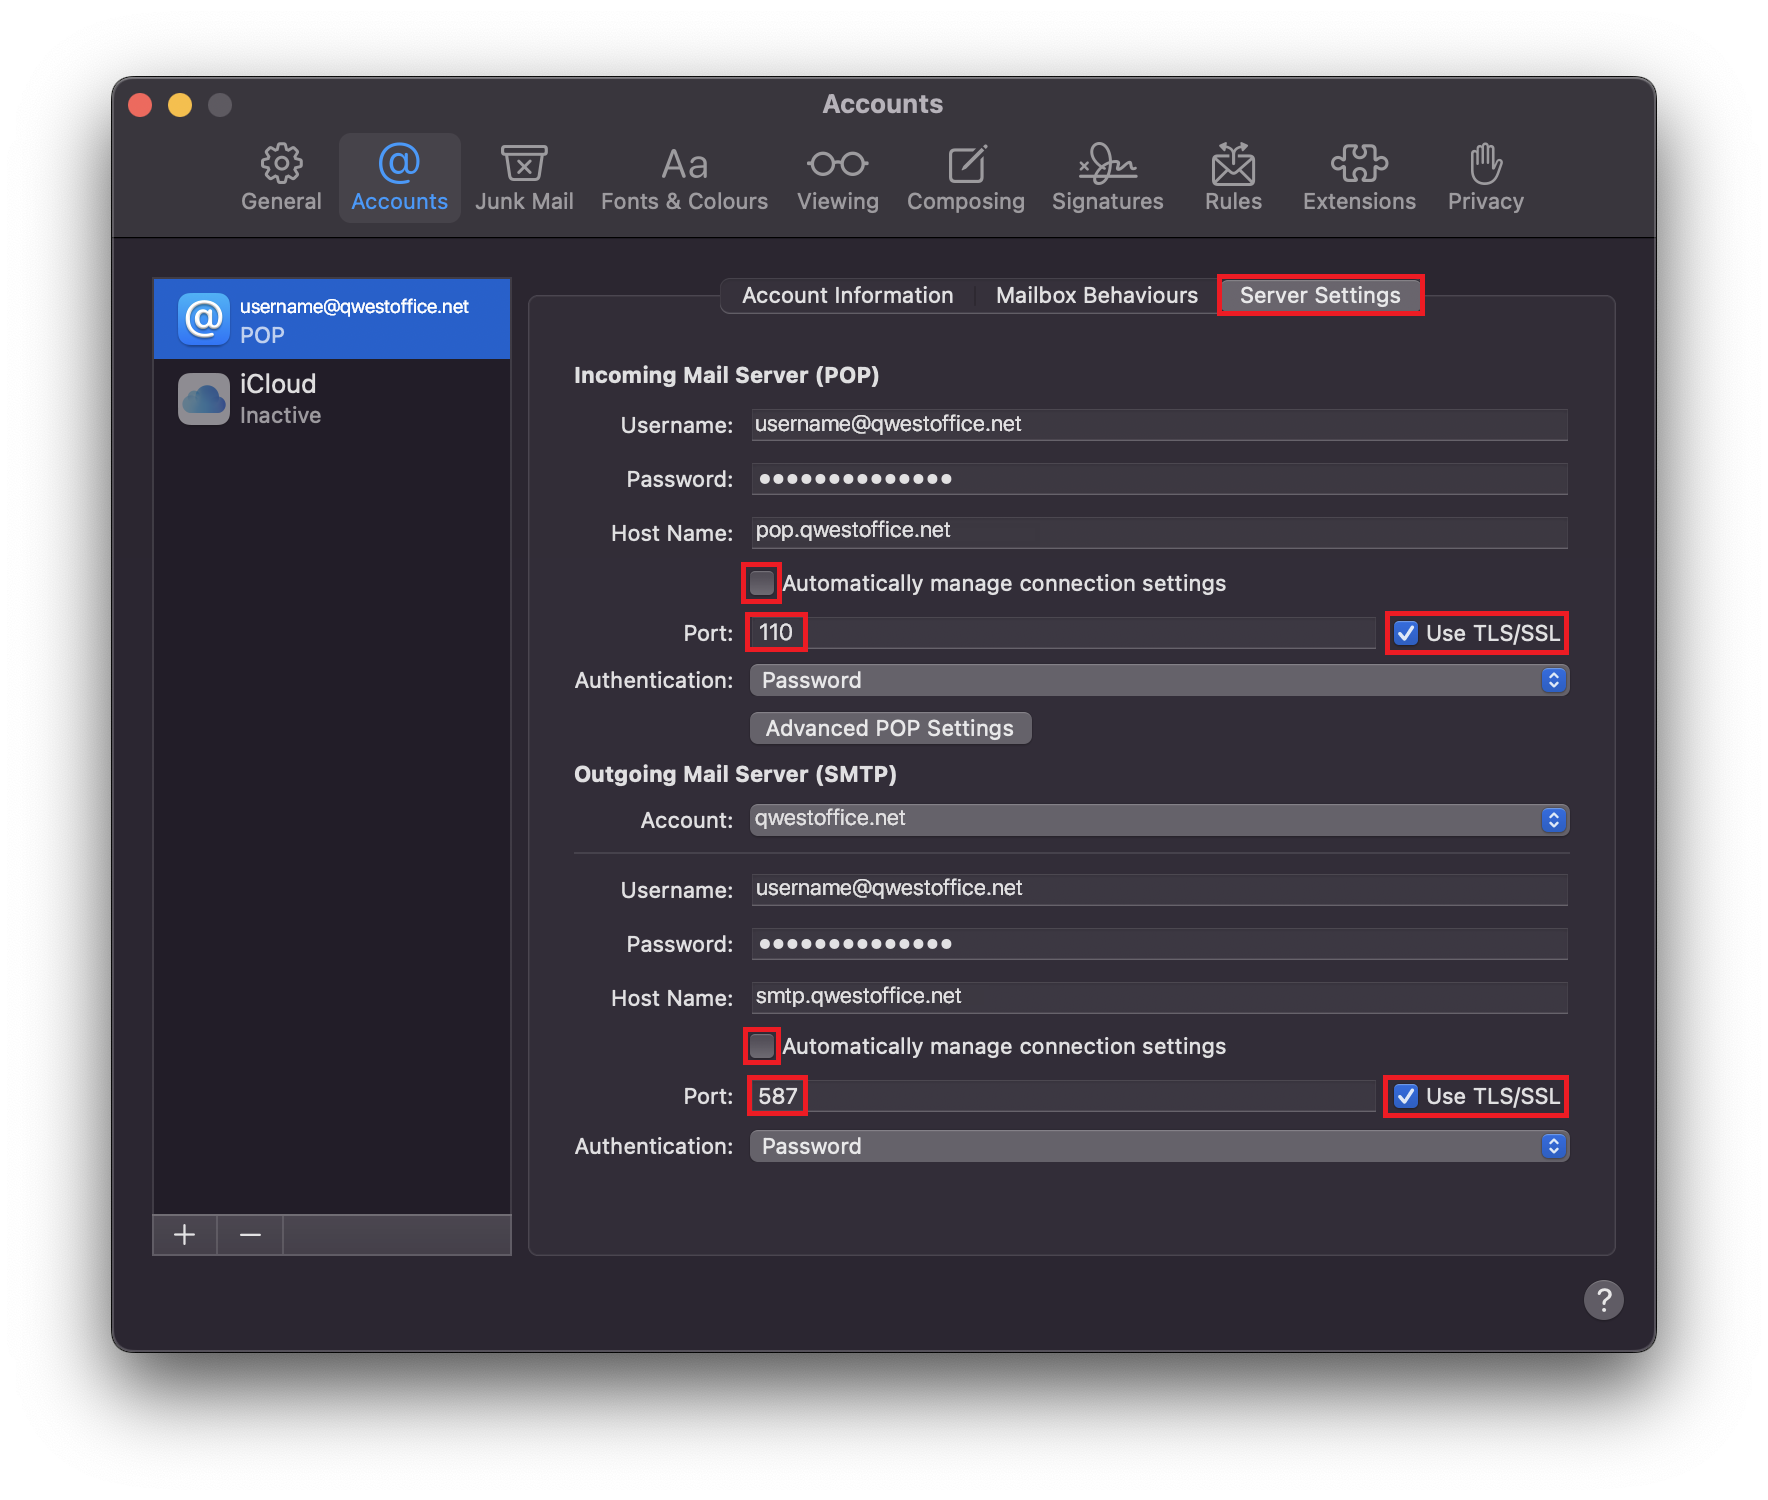Enable automatic connection settings for incoming POP
This screenshot has width=1768, height=1500.
point(762,583)
